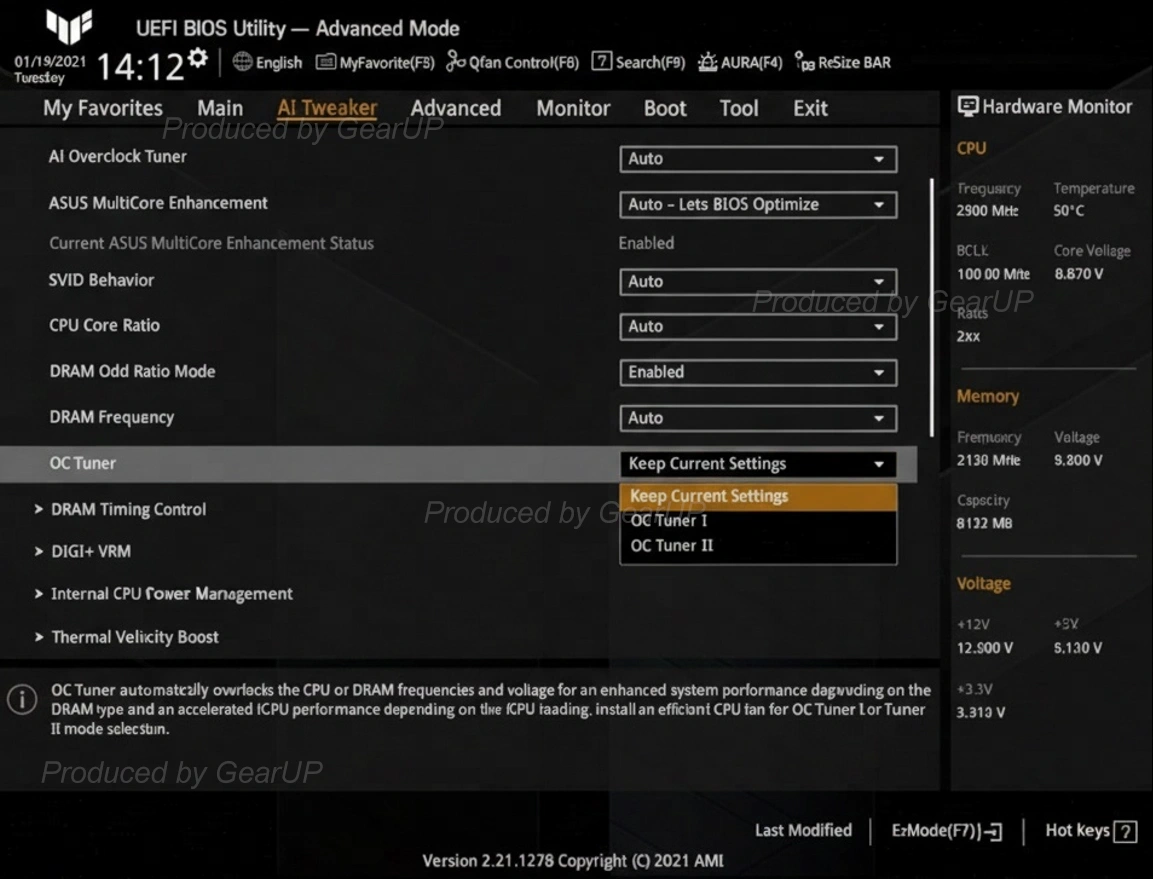Image resolution: width=1153 pixels, height=879 pixels.
Task: Choose OC Tuner I option
Action: click(758, 521)
